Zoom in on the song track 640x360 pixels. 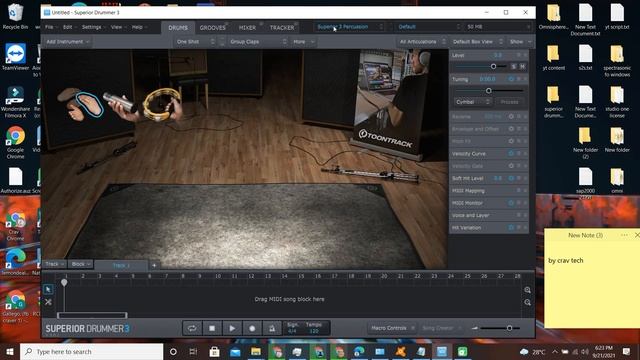(527, 290)
